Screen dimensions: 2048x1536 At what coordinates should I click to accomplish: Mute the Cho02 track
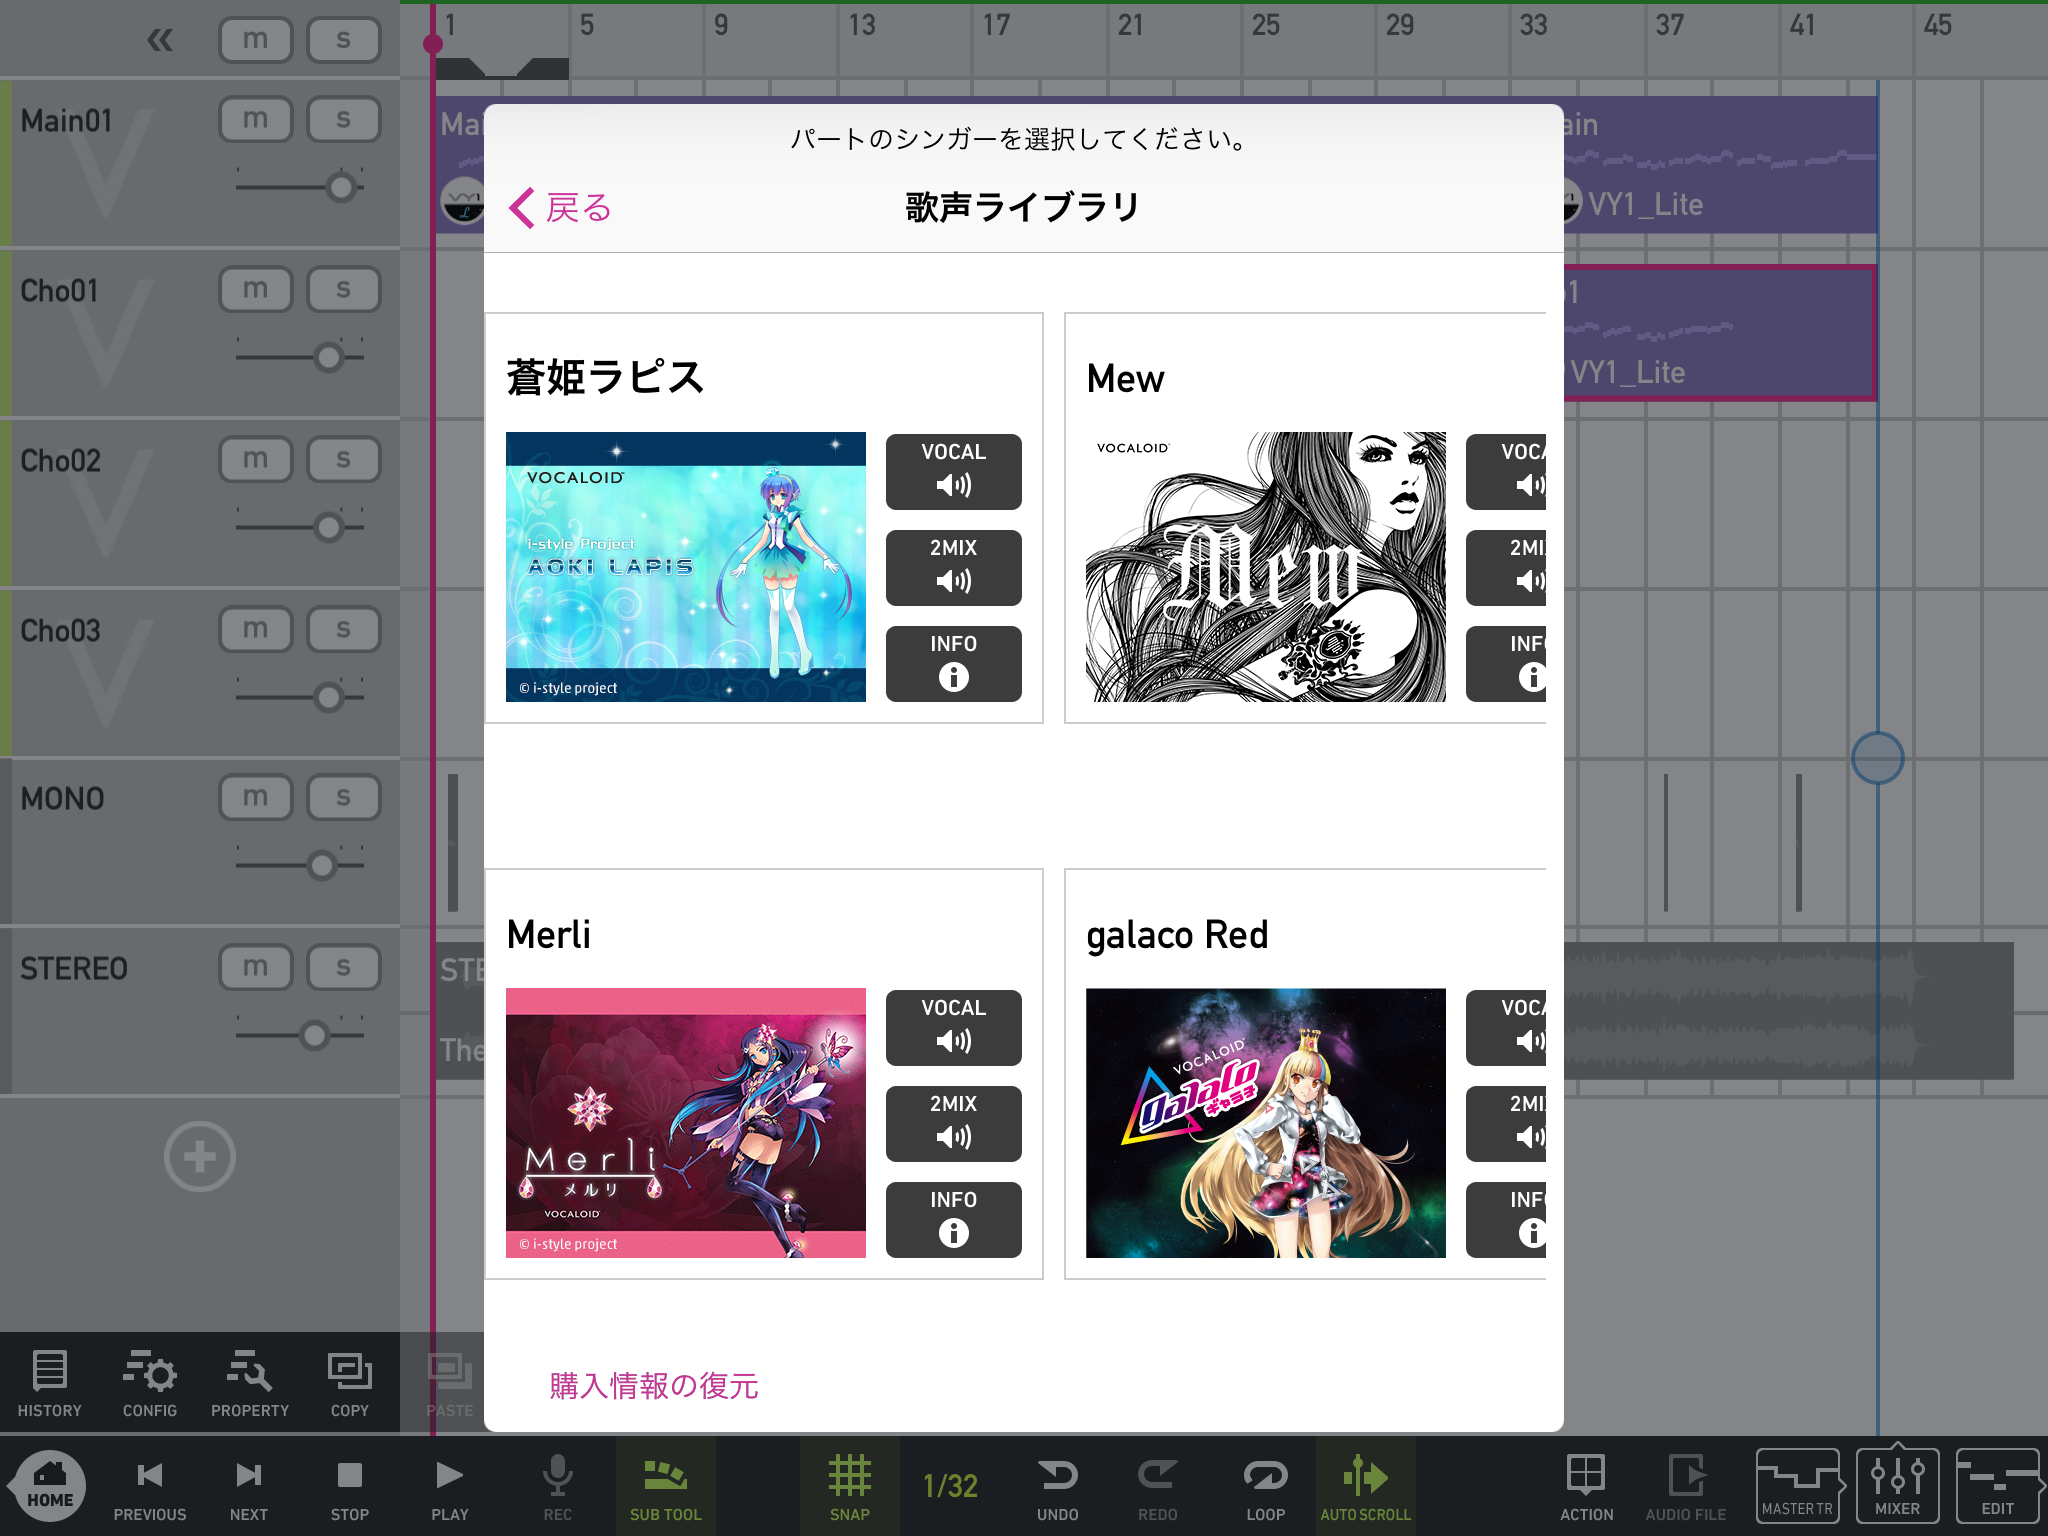tap(256, 460)
